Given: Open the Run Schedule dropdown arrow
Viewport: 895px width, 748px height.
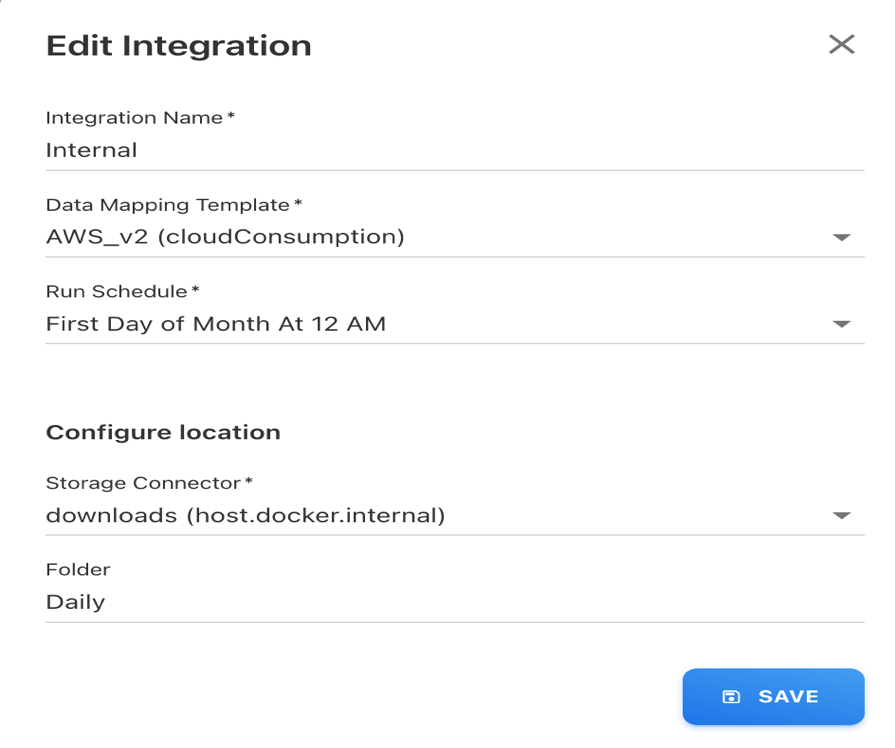Looking at the screenshot, I should [841, 324].
